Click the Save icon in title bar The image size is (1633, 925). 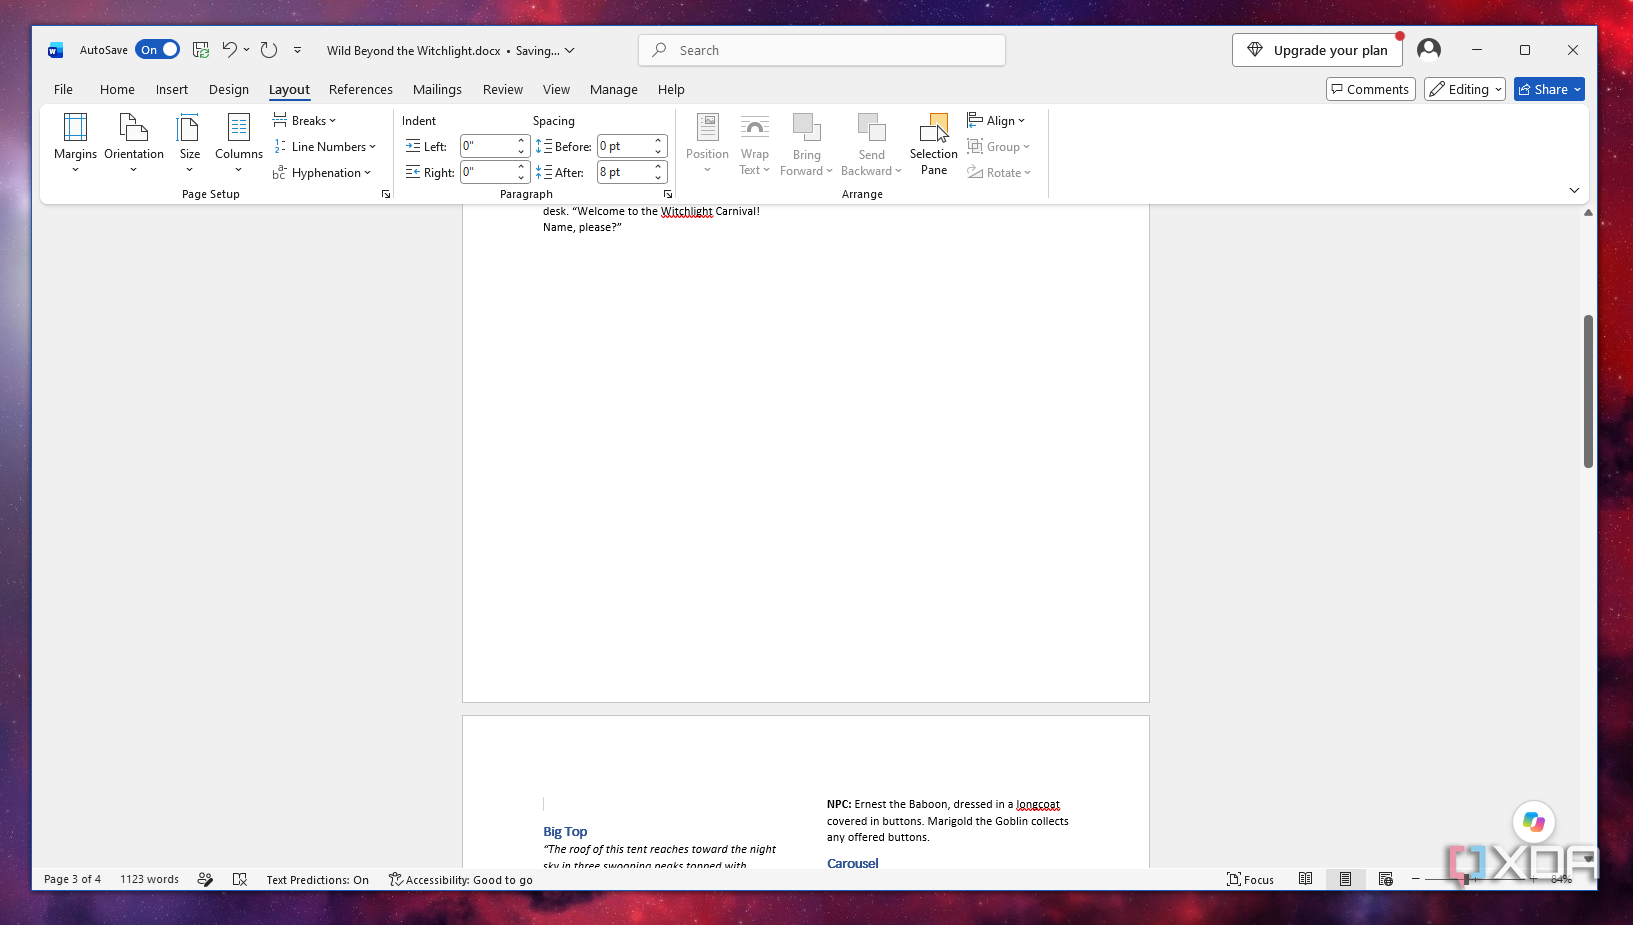(x=201, y=50)
